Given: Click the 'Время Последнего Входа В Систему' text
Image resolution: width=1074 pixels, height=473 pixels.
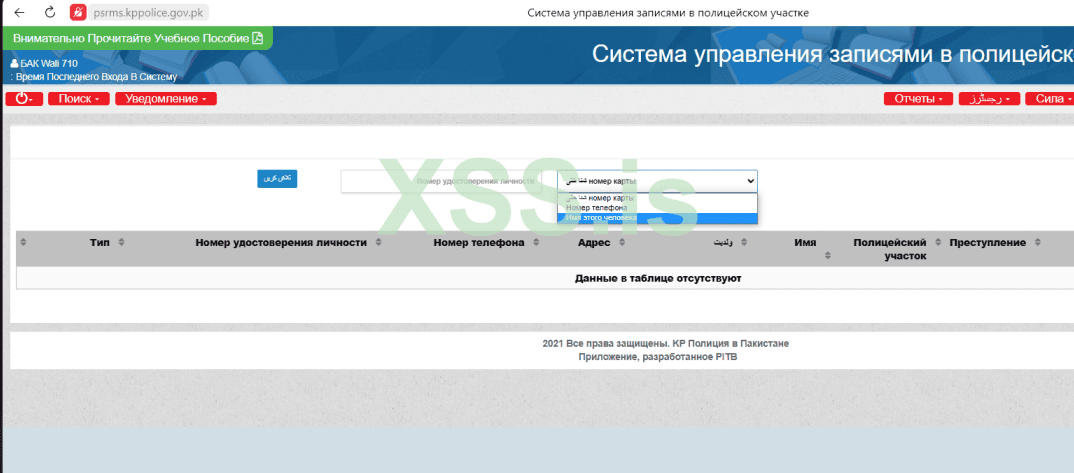Looking at the screenshot, I should click(x=96, y=77).
